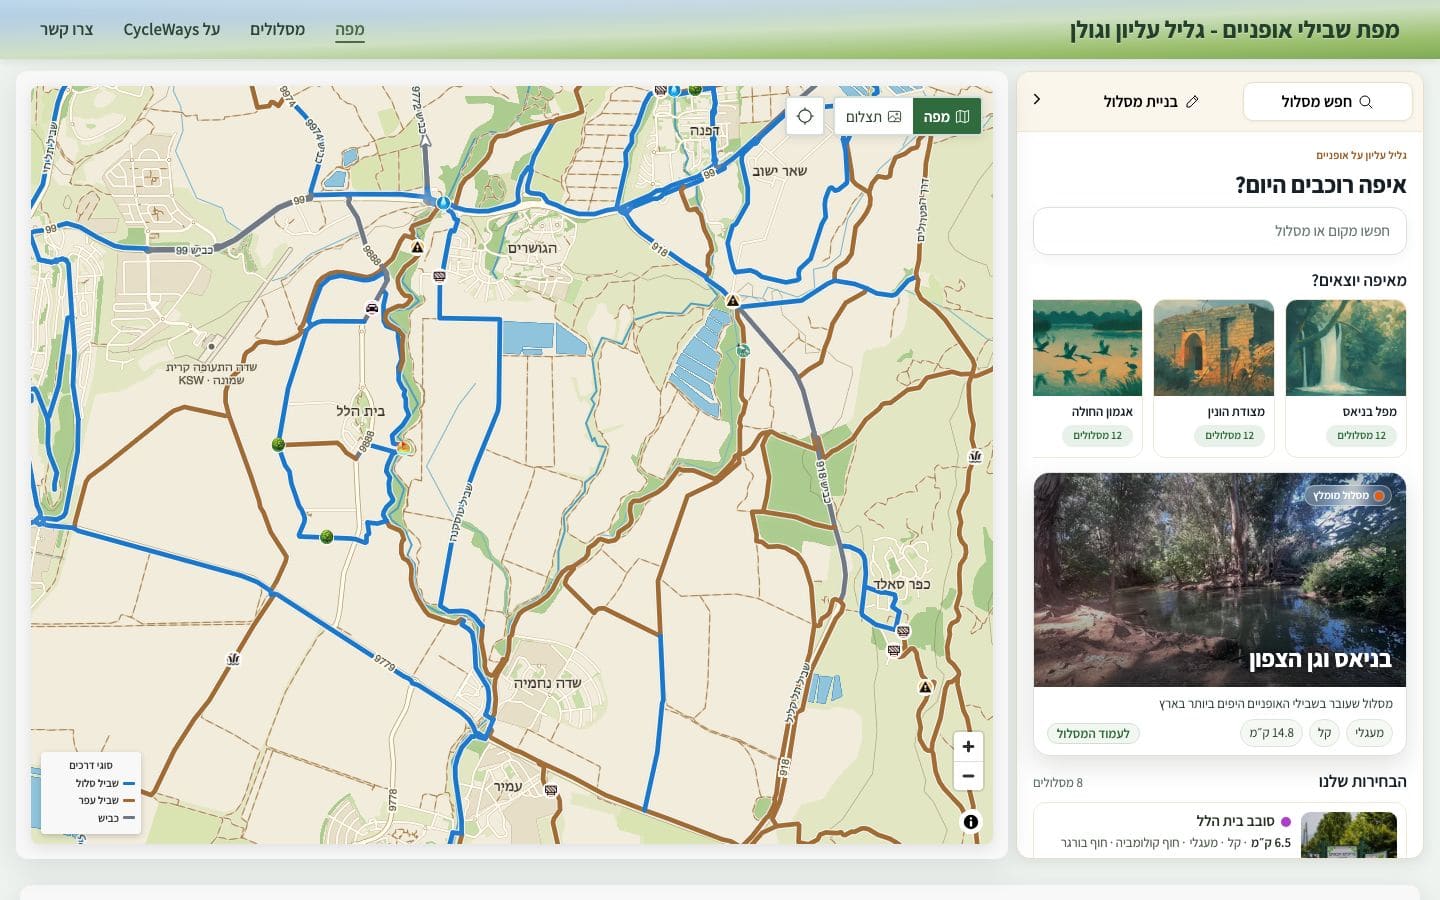1440x900 pixels.
Task: Toggle the קל difficulty filter chip
Action: coord(1324,733)
